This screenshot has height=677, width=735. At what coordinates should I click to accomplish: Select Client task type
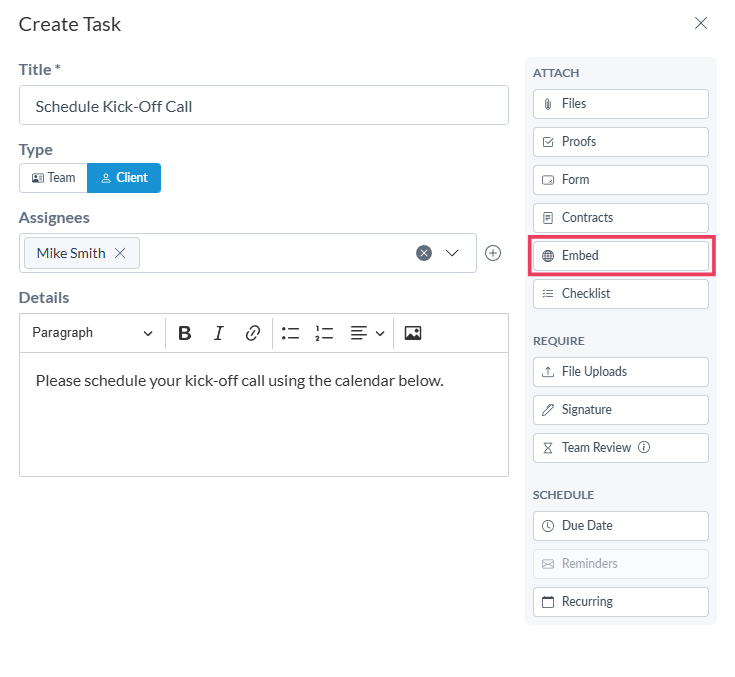tap(124, 178)
